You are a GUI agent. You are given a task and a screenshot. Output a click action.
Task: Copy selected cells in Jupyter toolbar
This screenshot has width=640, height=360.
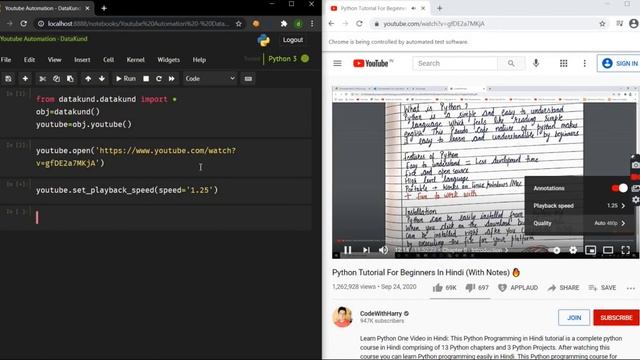[56, 79]
